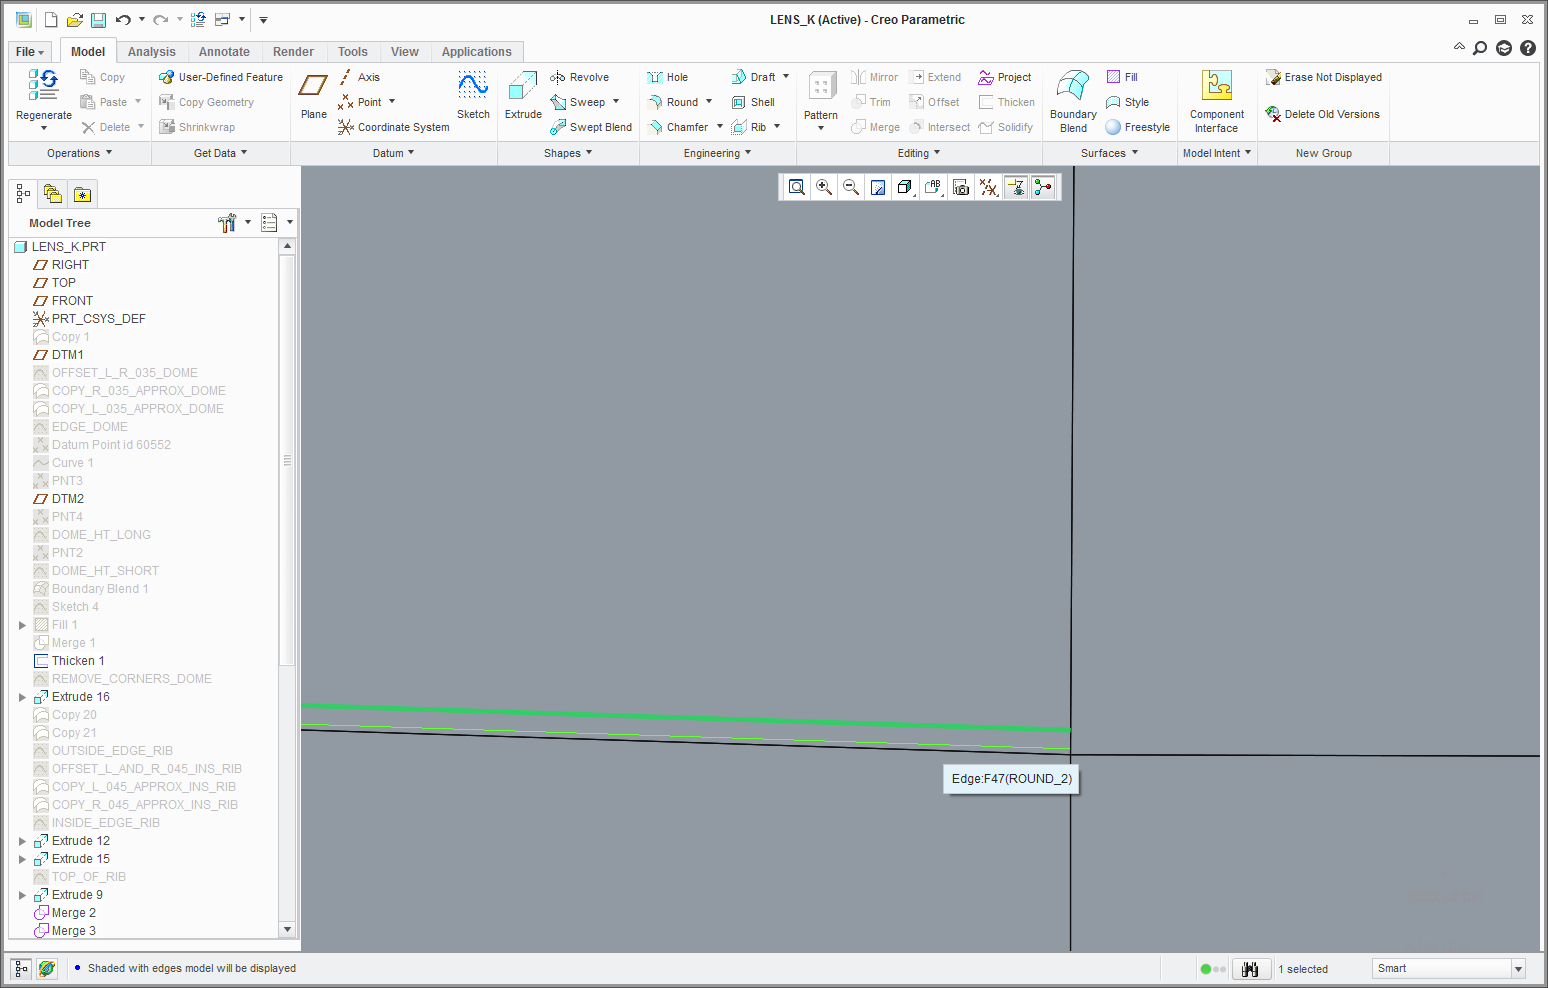
Task: Switch to the Annotate tab
Action: tap(224, 52)
